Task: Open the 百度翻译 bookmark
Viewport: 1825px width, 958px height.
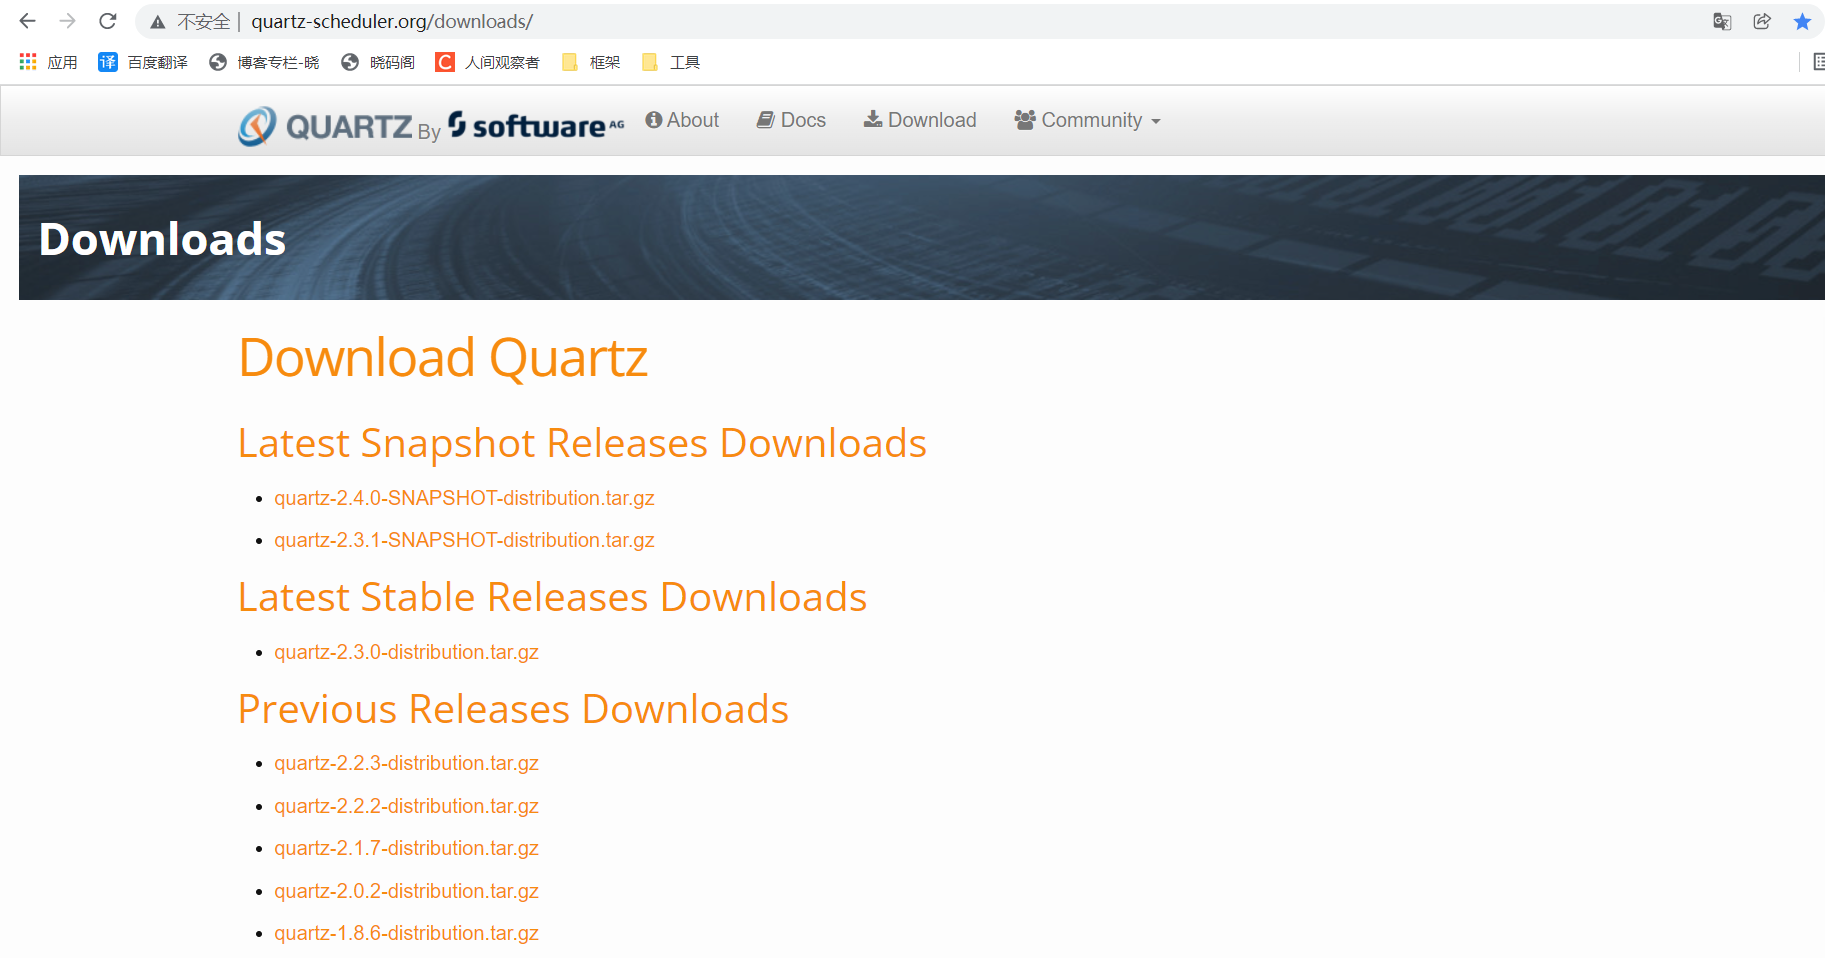Action: point(143,62)
